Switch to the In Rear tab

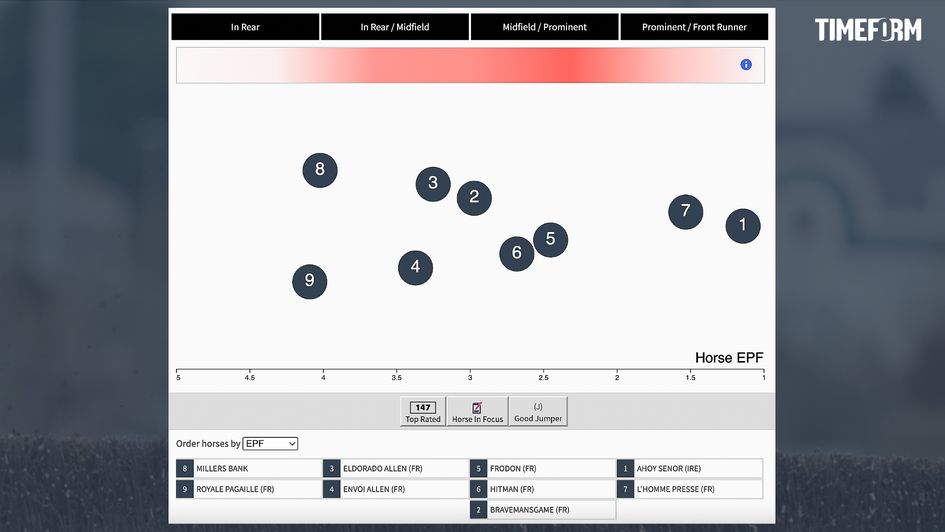coord(245,27)
